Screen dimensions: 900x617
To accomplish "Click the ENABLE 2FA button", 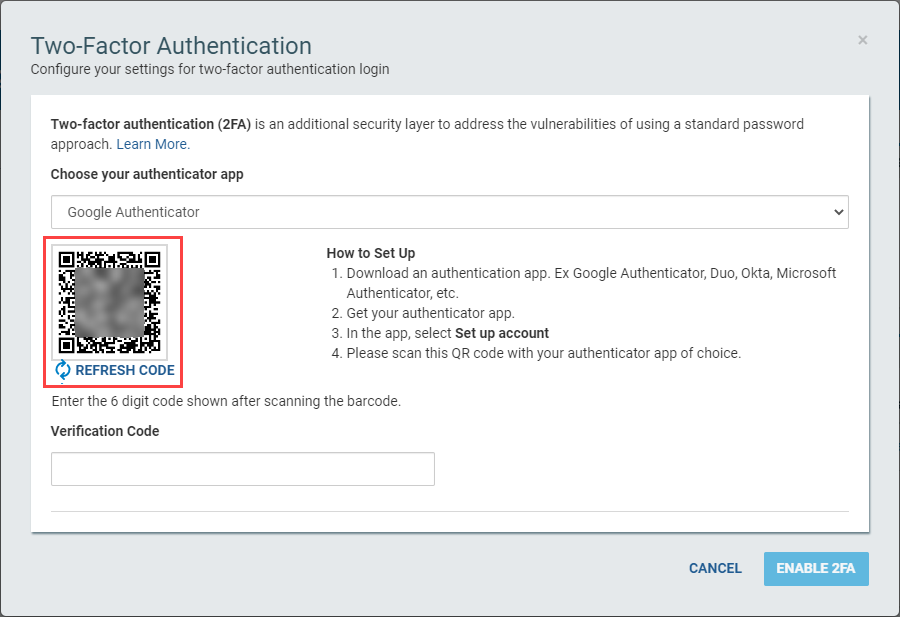I will coord(816,568).
